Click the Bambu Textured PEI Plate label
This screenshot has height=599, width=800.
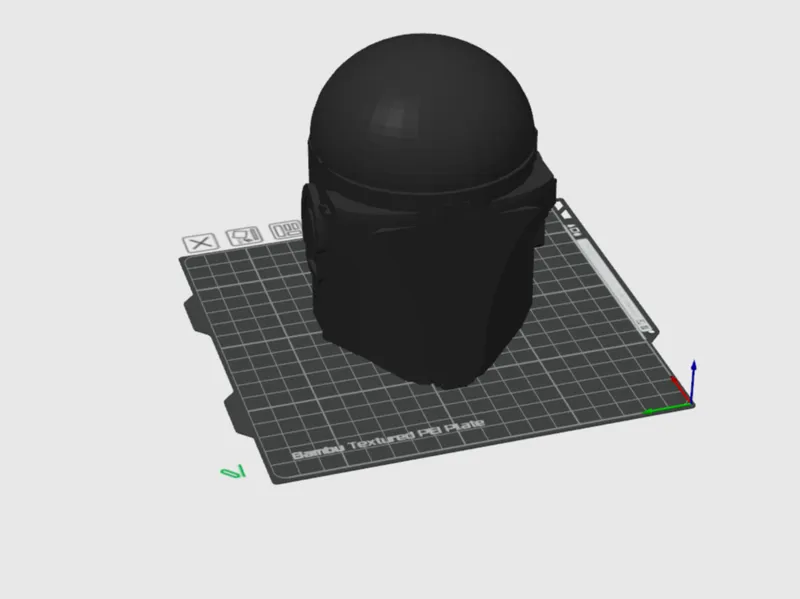pyautogui.click(x=388, y=439)
